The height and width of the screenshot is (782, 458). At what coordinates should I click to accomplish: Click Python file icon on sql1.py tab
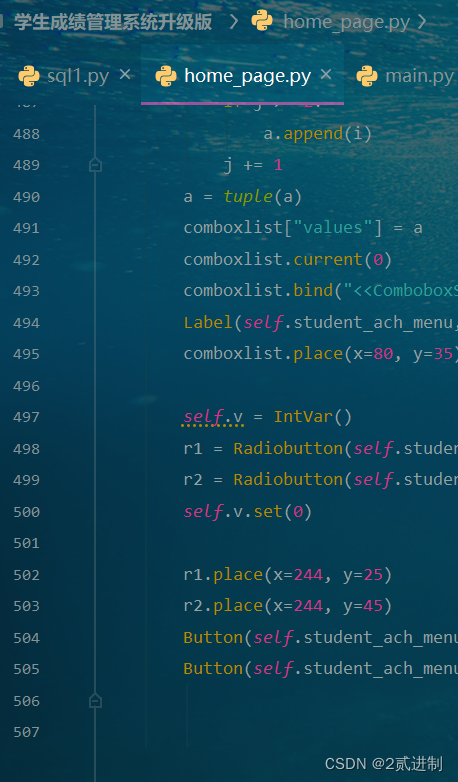pyautogui.click(x=29, y=76)
